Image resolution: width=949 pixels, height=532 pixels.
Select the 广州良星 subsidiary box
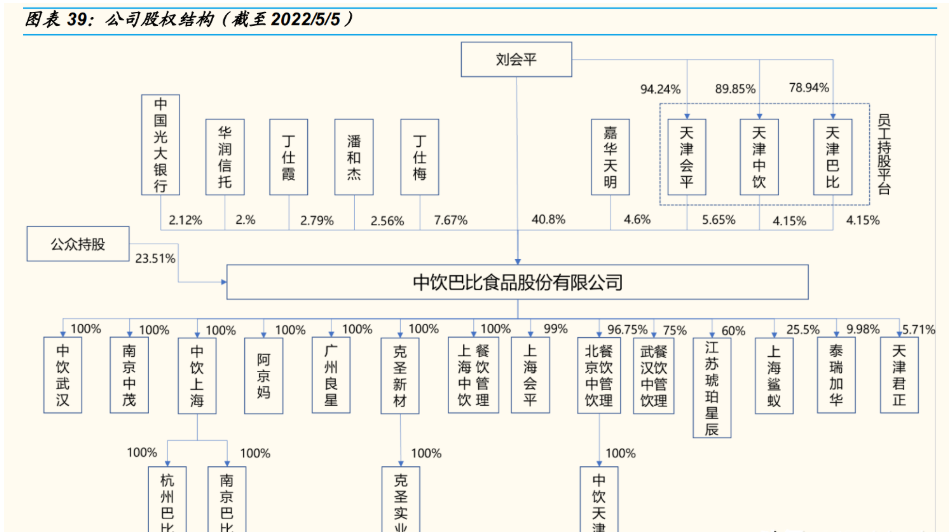click(331, 375)
